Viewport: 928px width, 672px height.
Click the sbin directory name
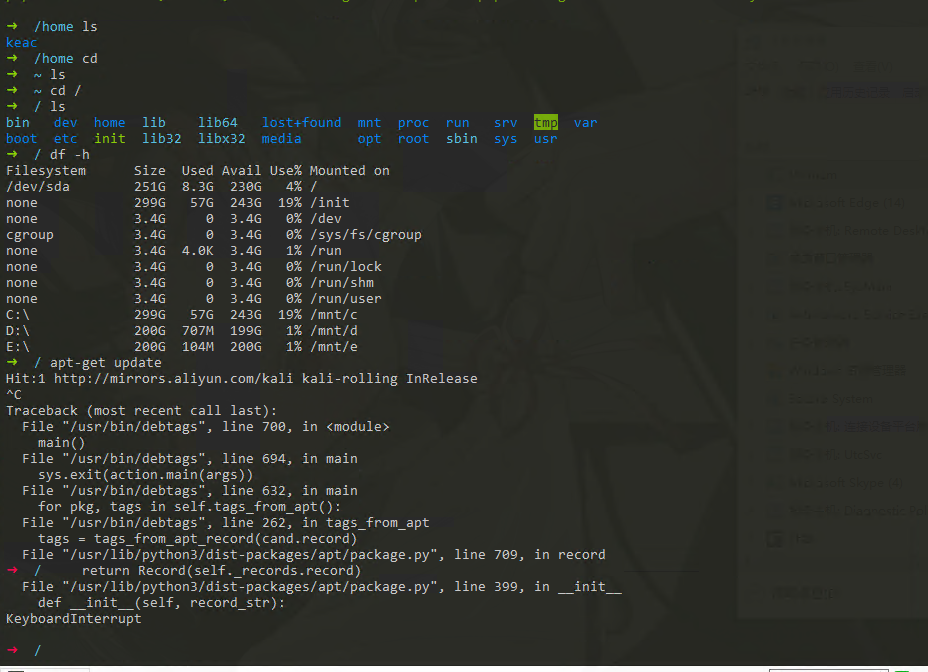tap(461, 139)
